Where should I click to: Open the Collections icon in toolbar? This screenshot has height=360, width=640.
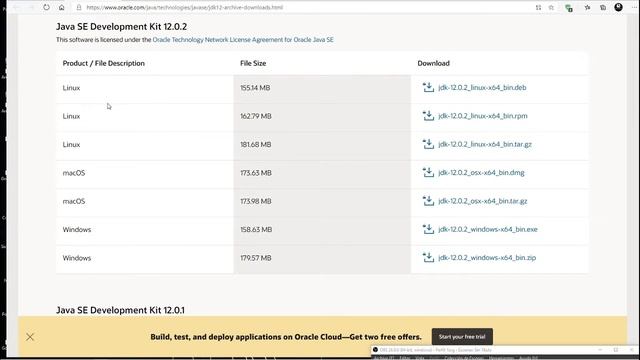[603, 7]
